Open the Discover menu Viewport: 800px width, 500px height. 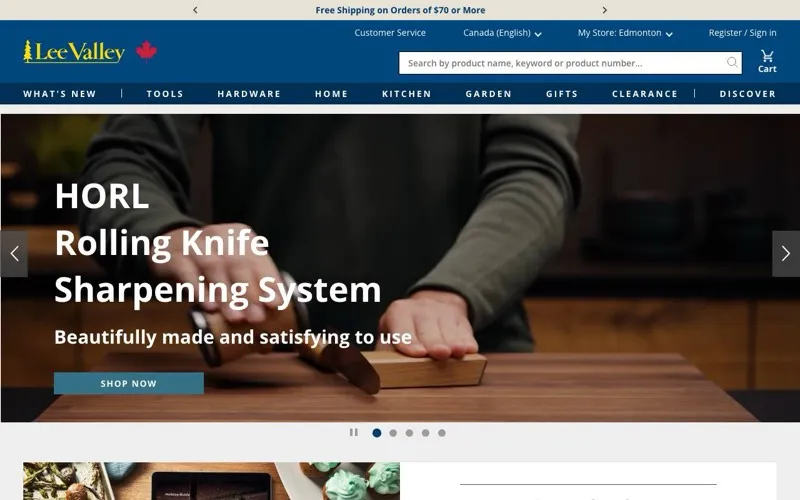tap(747, 94)
